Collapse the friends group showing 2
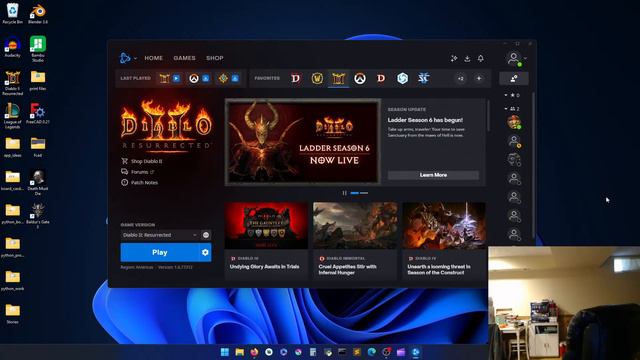This screenshot has width=640, height=360. 512,109
